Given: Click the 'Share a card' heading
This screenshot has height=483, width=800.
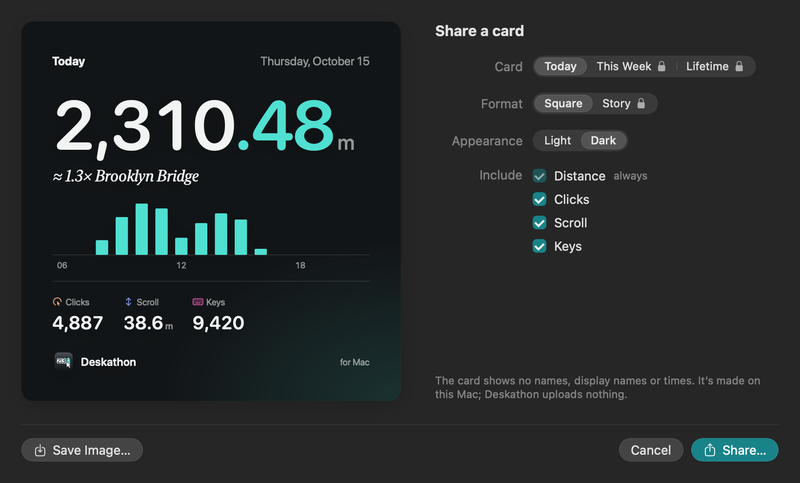Looking at the screenshot, I should (x=479, y=31).
